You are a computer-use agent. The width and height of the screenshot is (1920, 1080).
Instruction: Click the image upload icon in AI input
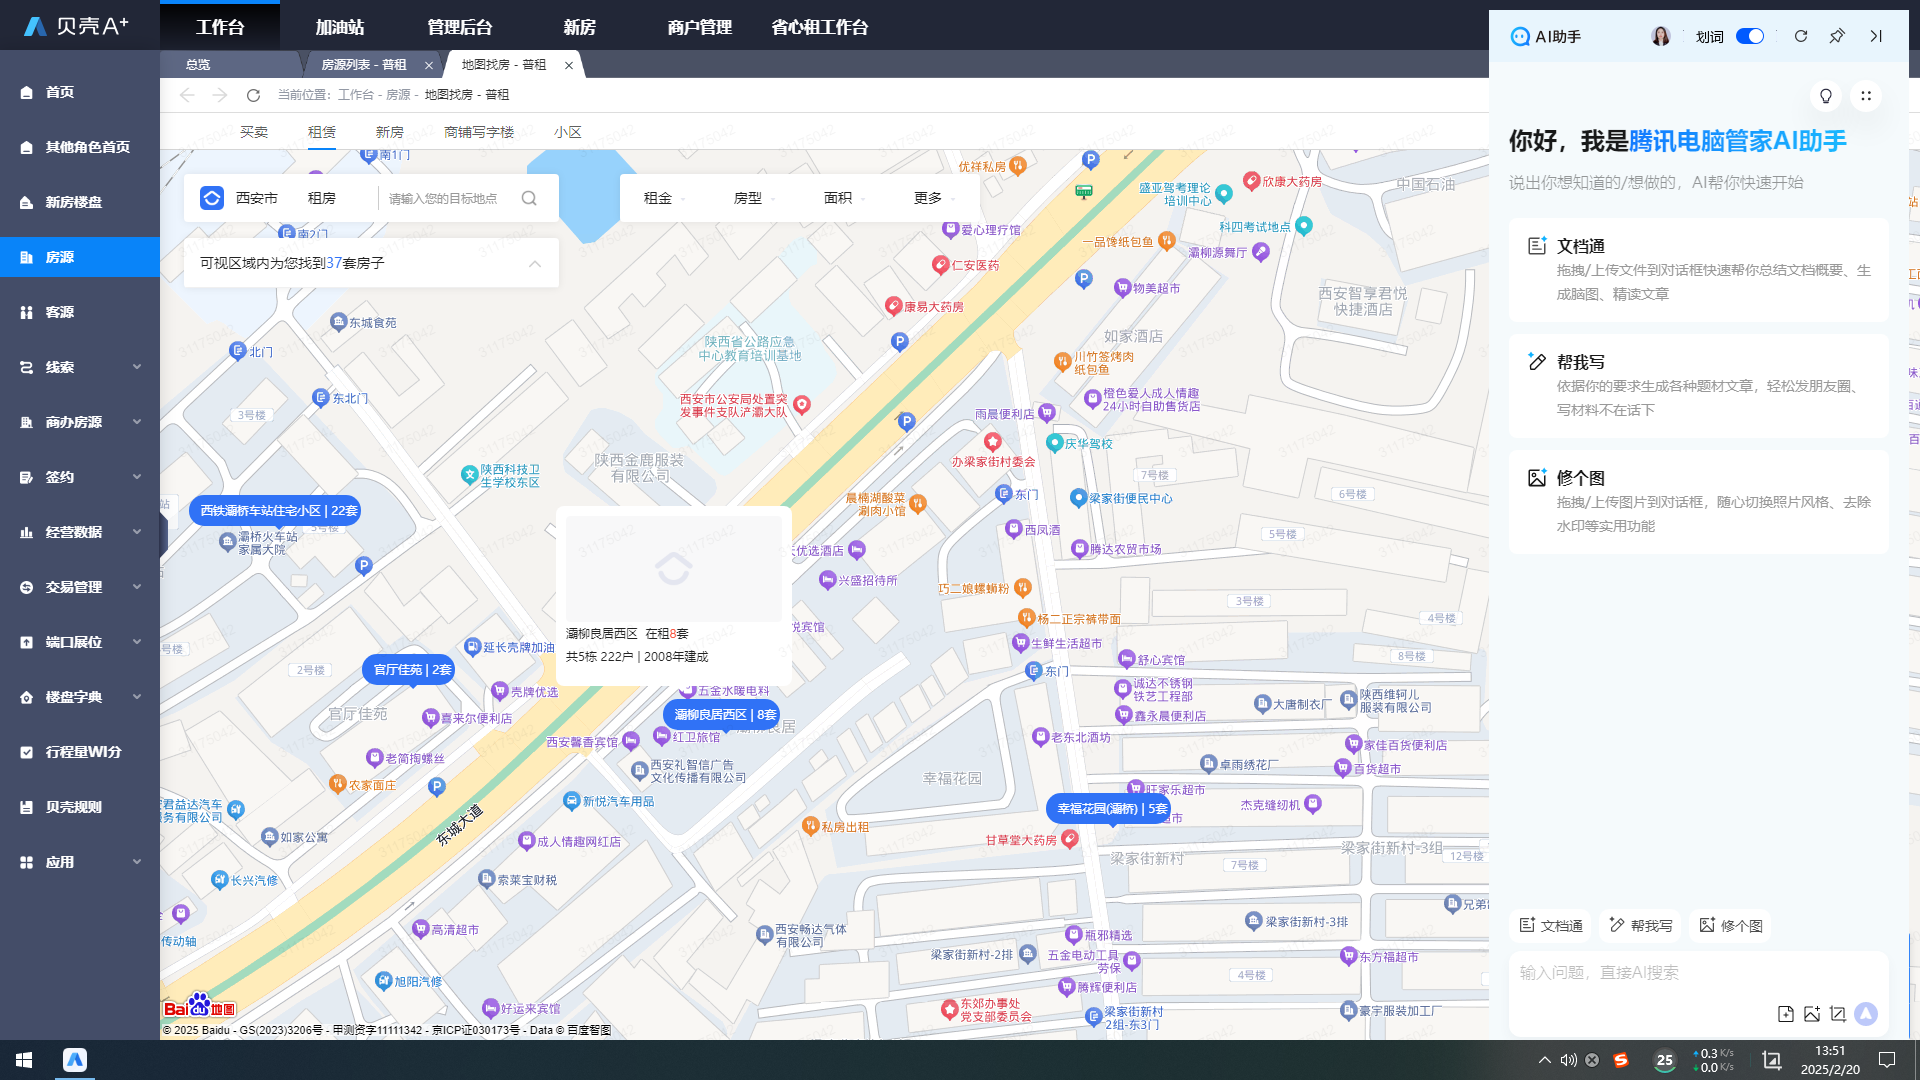click(x=1812, y=1014)
